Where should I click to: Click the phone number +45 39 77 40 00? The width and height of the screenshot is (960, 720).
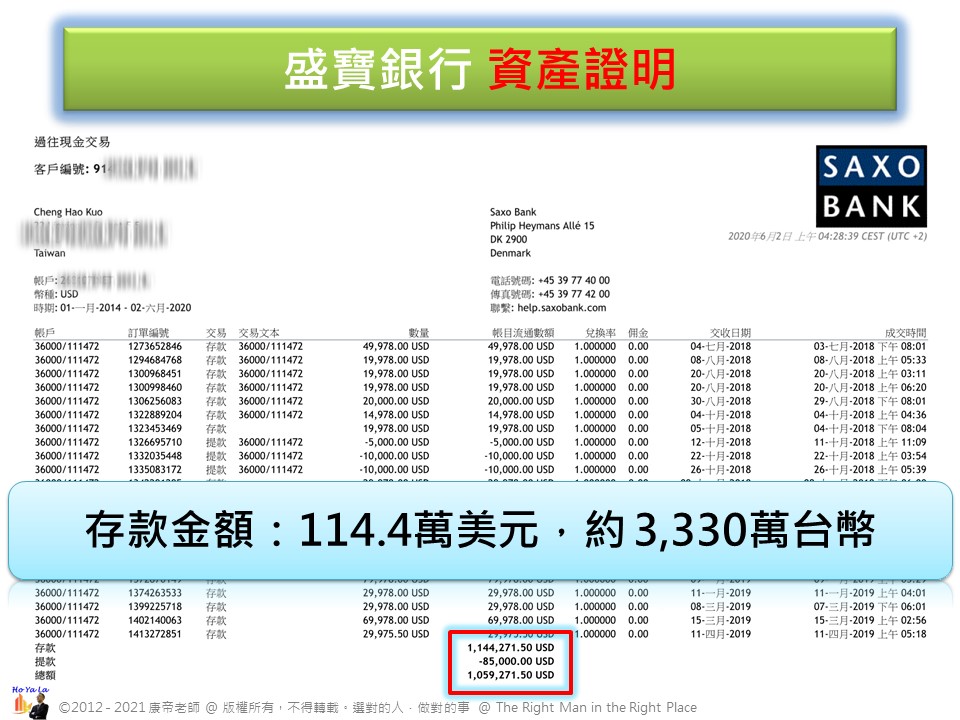[x=573, y=281]
